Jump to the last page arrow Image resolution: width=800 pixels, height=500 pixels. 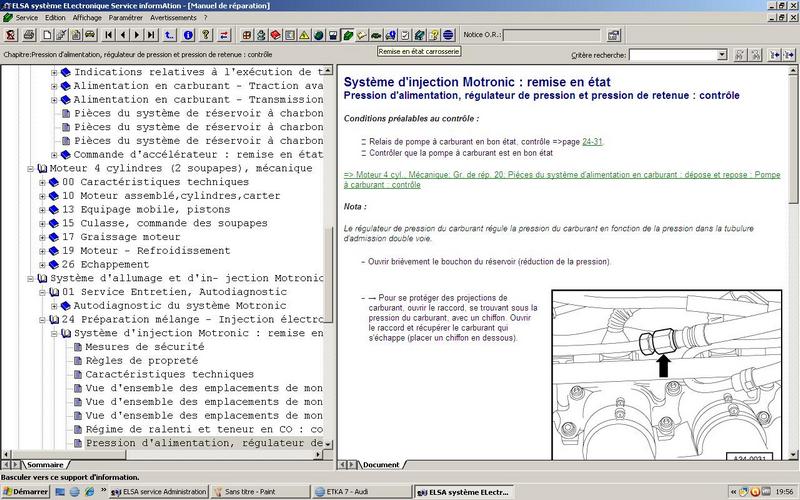tap(151, 35)
